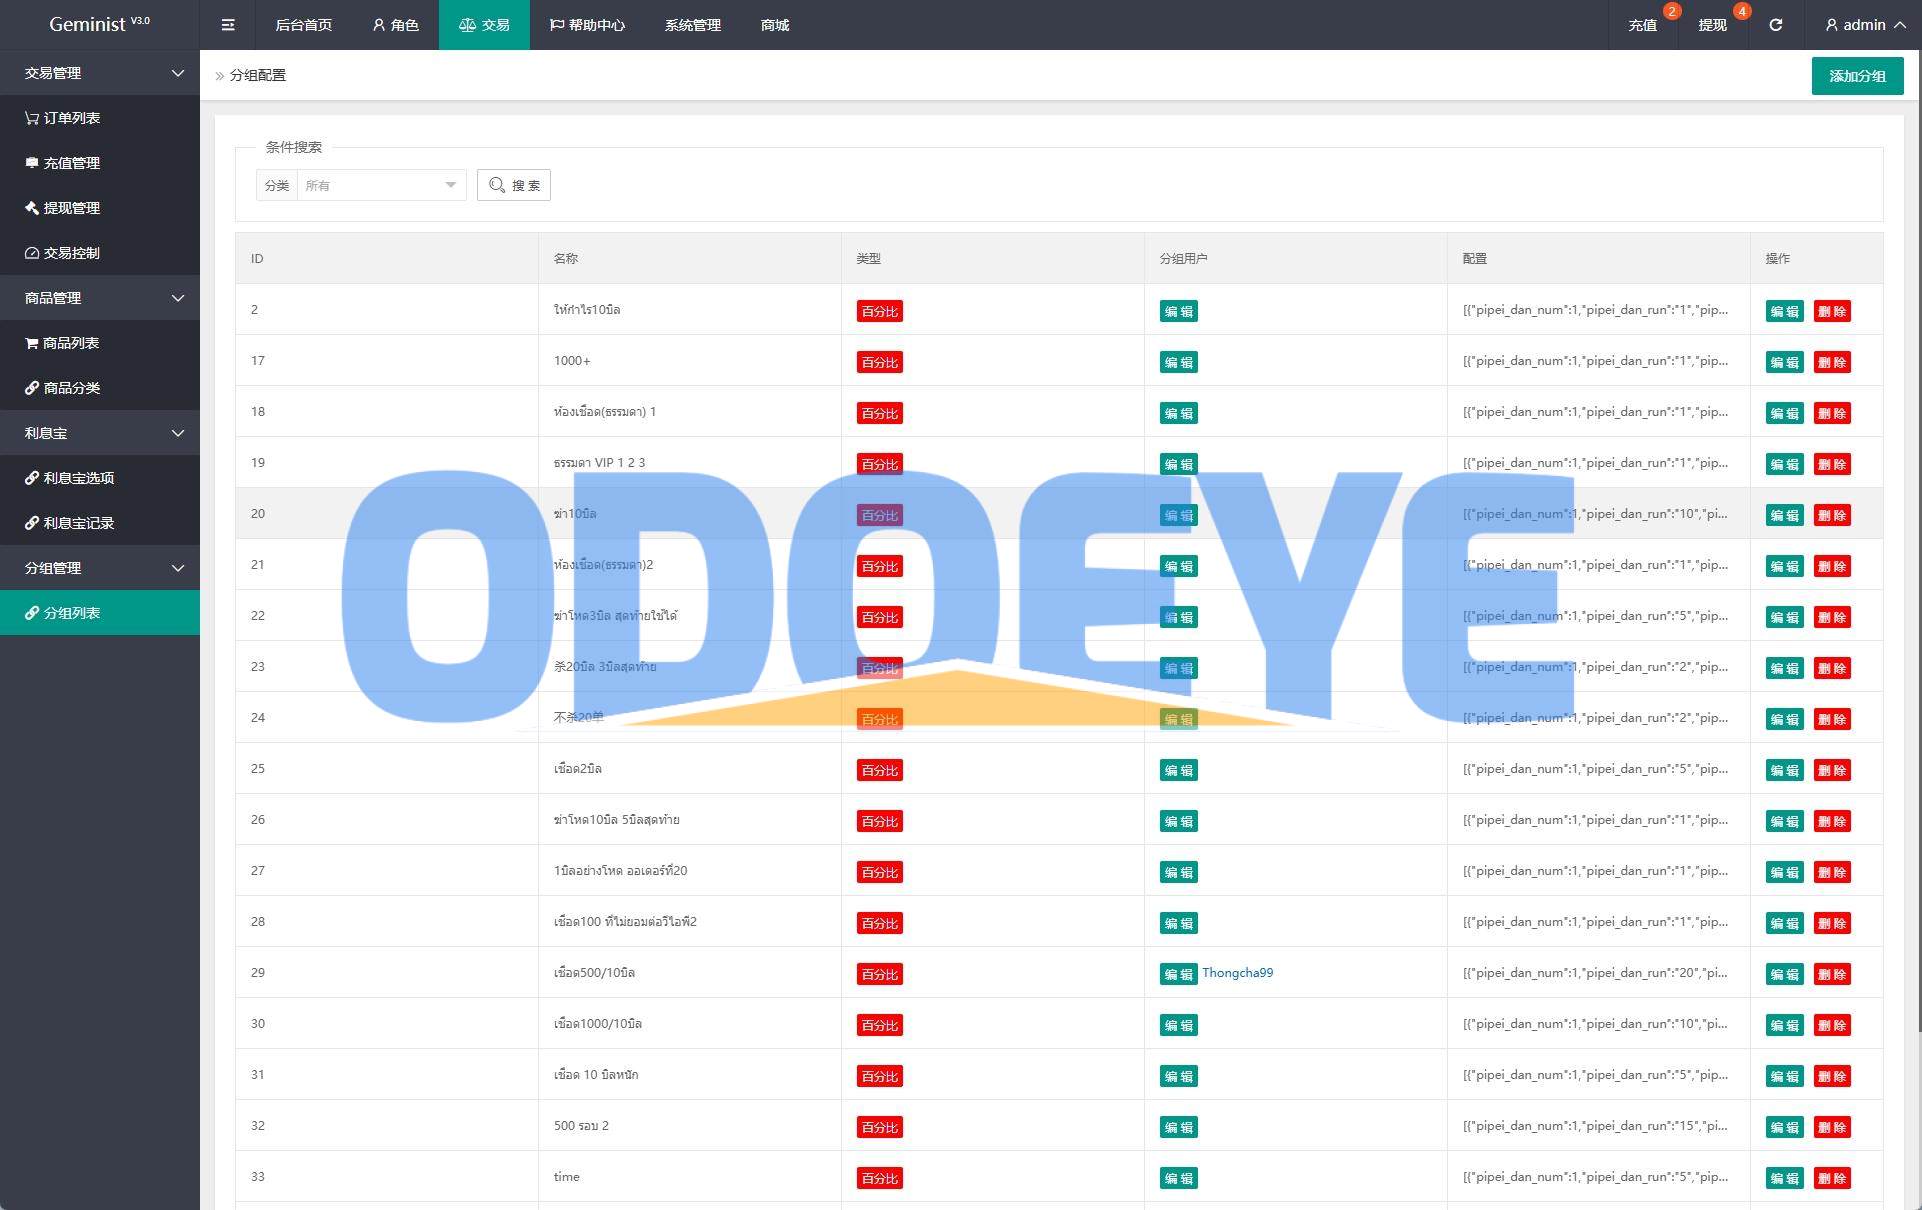This screenshot has width=1922, height=1210.
Task: Click the sidebar collapse hamburger icon
Action: (x=228, y=25)
